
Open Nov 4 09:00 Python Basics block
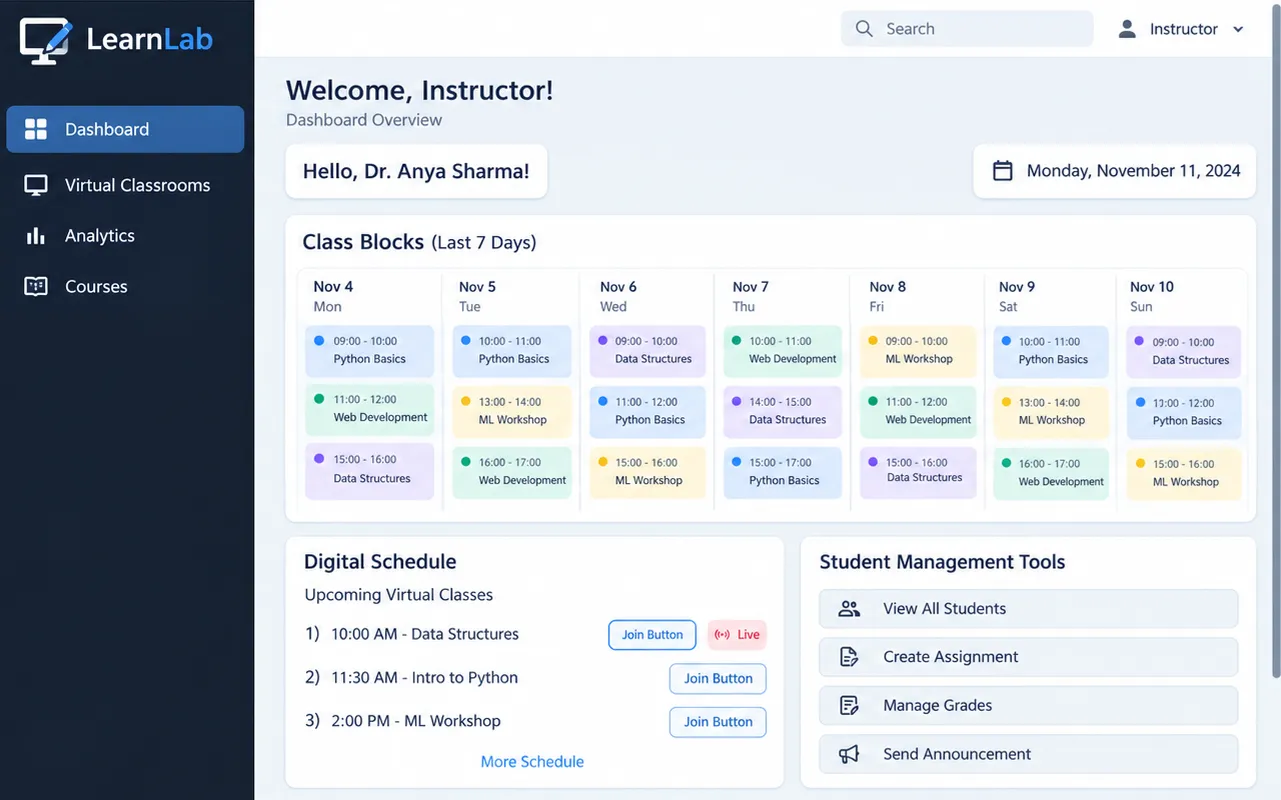click(x=370, y=351)
